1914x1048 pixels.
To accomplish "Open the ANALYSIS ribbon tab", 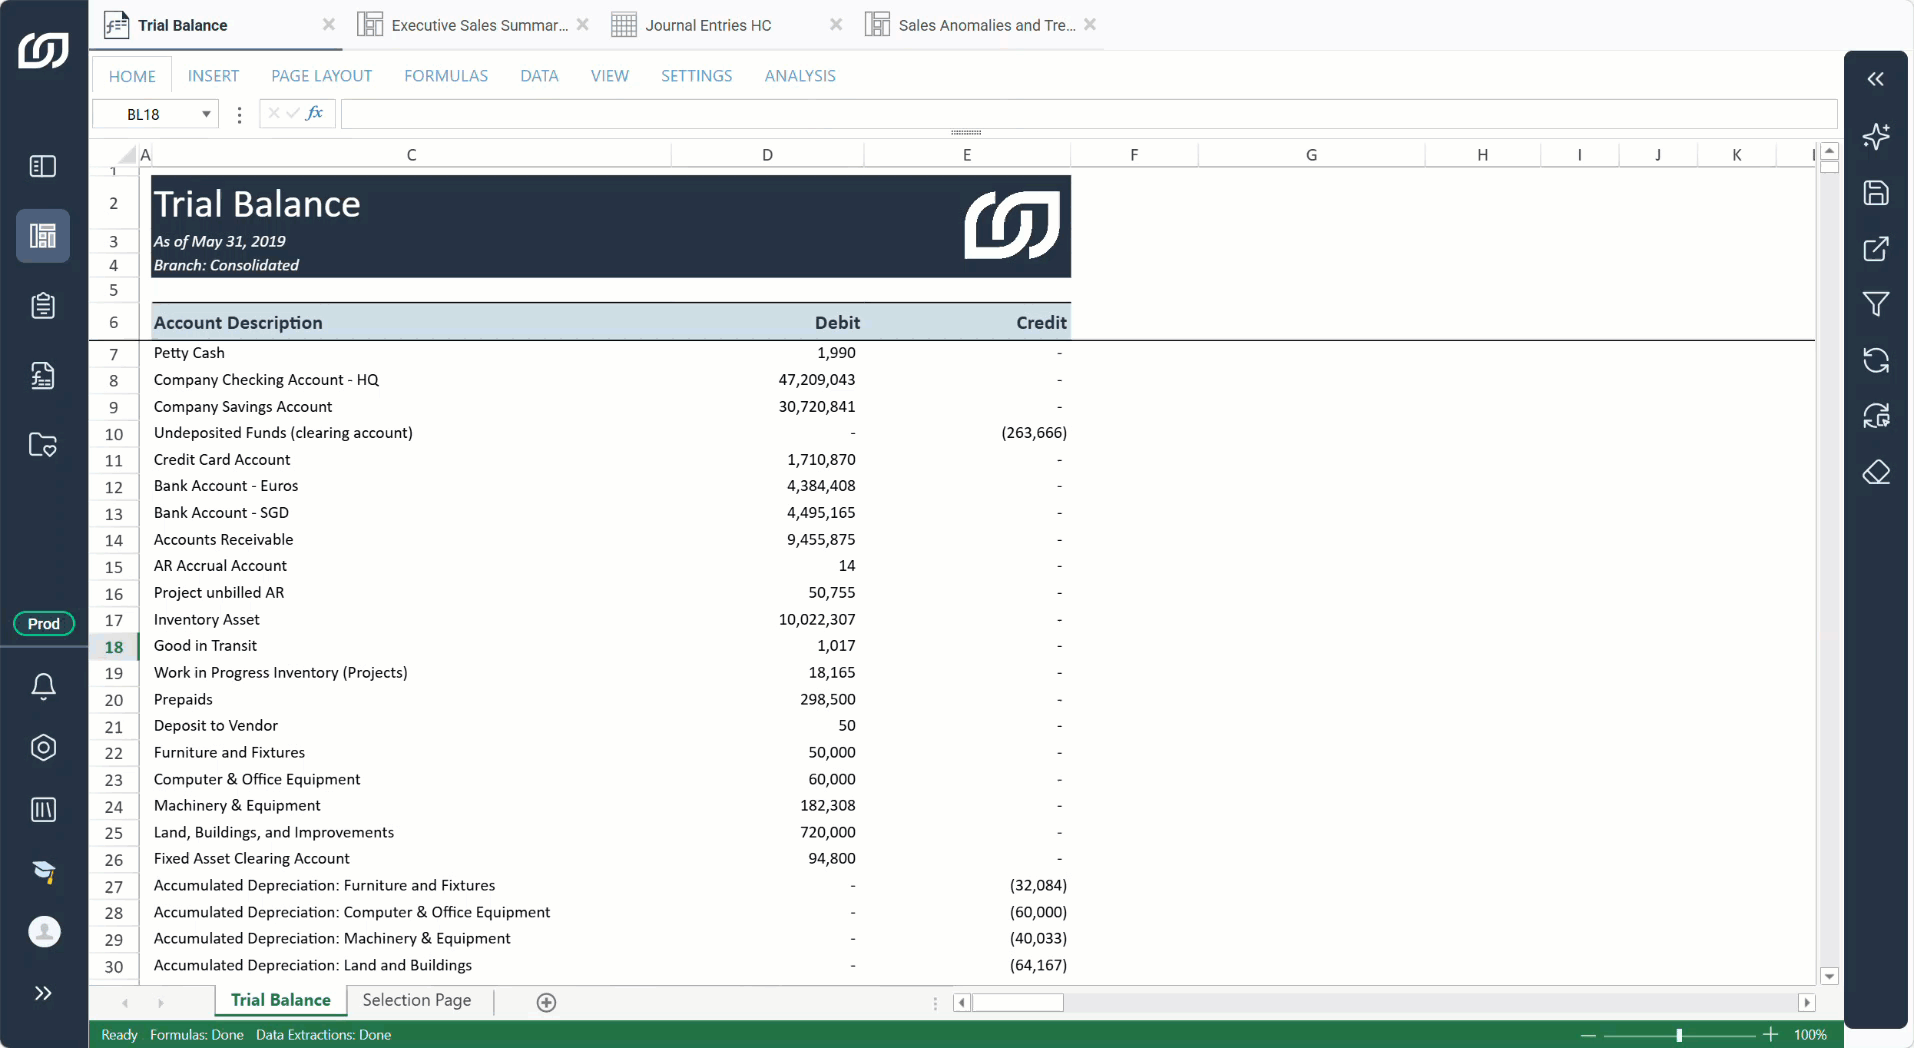I will [800, 76].
